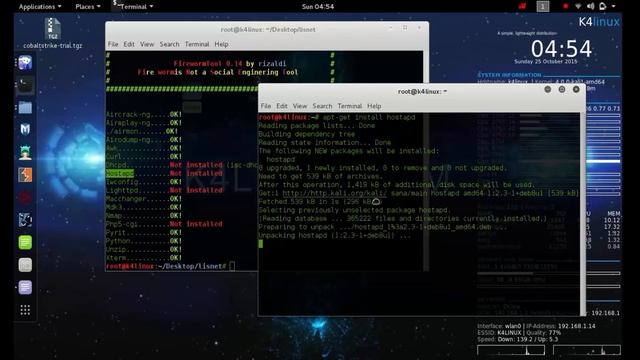This screenshot has width=640, height=360.
Task: Open Help menu in front root@k4linux terminal
Action: [x=374, y=106]
